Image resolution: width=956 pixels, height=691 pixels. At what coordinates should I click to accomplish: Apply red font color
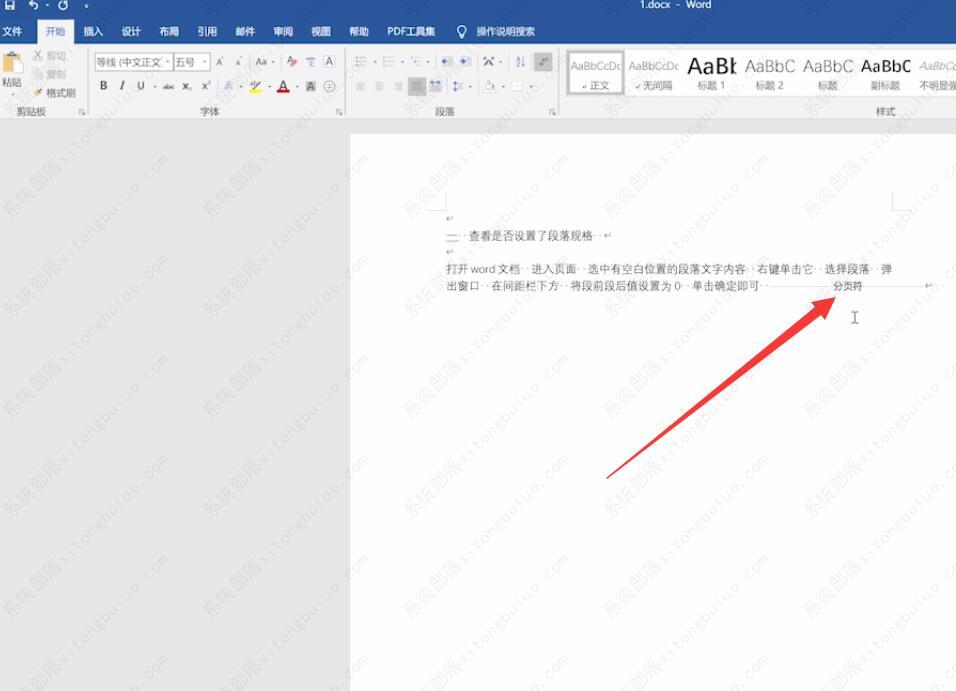point(283,87)
